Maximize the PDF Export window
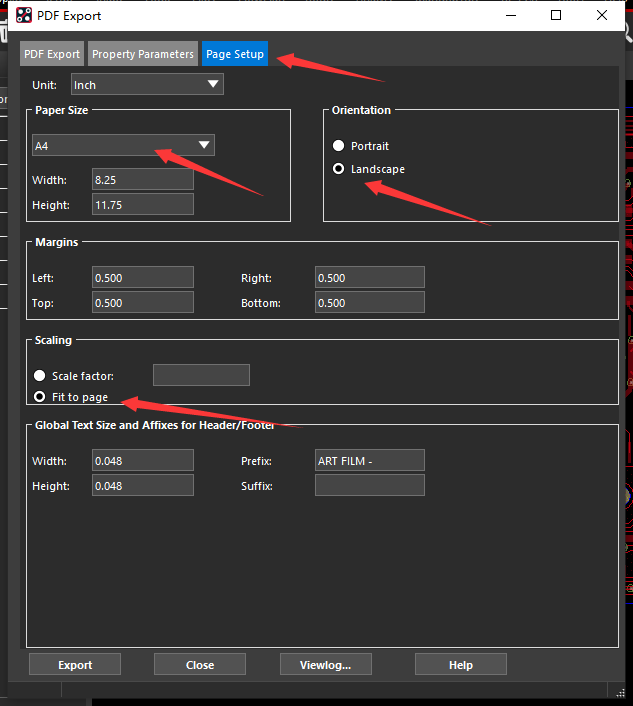 click(x=556, y=15)
